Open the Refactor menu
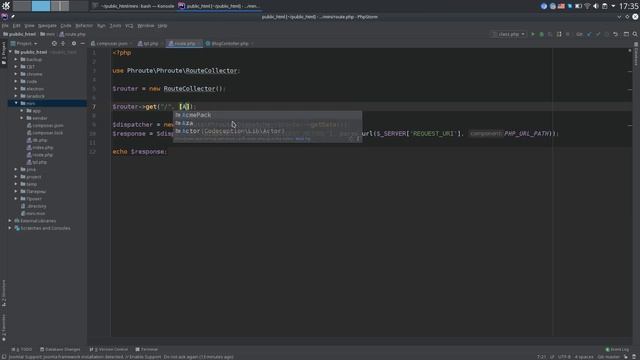Image resolution: width=640 pixels, height=360 pixels. [x=84, y=26]
